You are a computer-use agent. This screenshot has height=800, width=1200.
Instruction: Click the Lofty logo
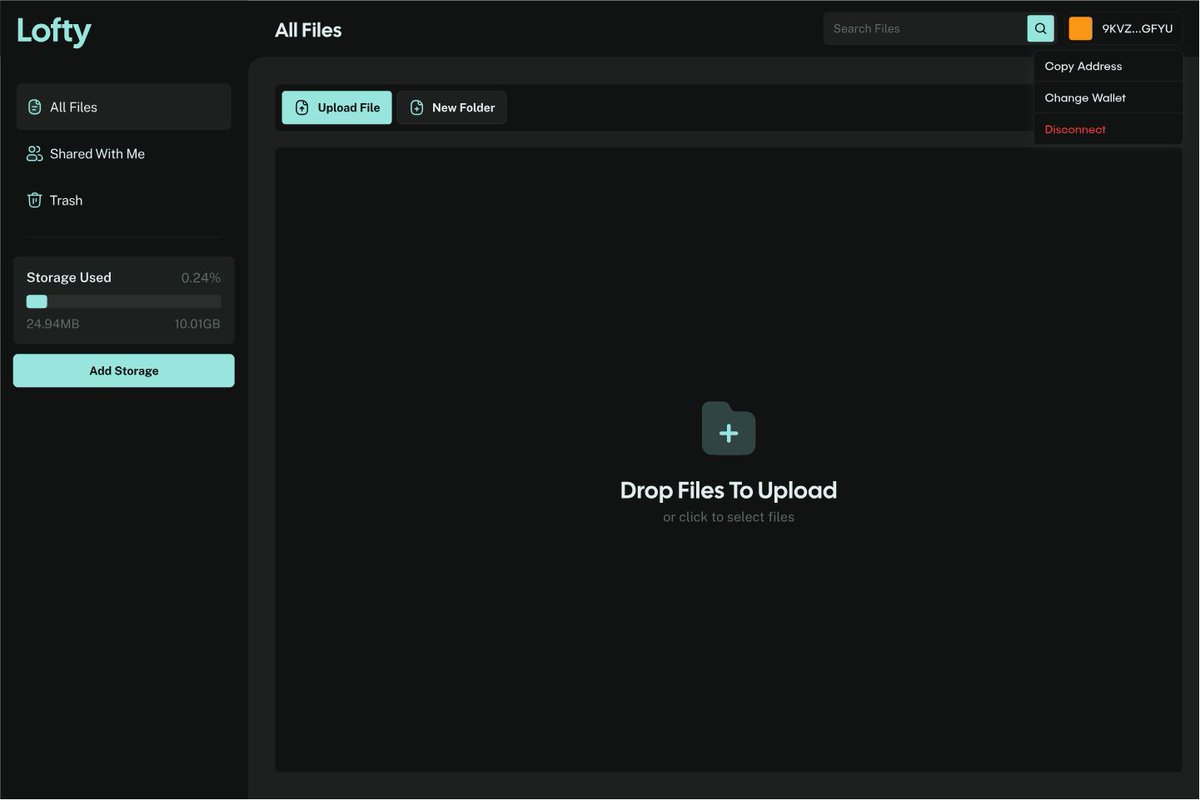point(54,31)
